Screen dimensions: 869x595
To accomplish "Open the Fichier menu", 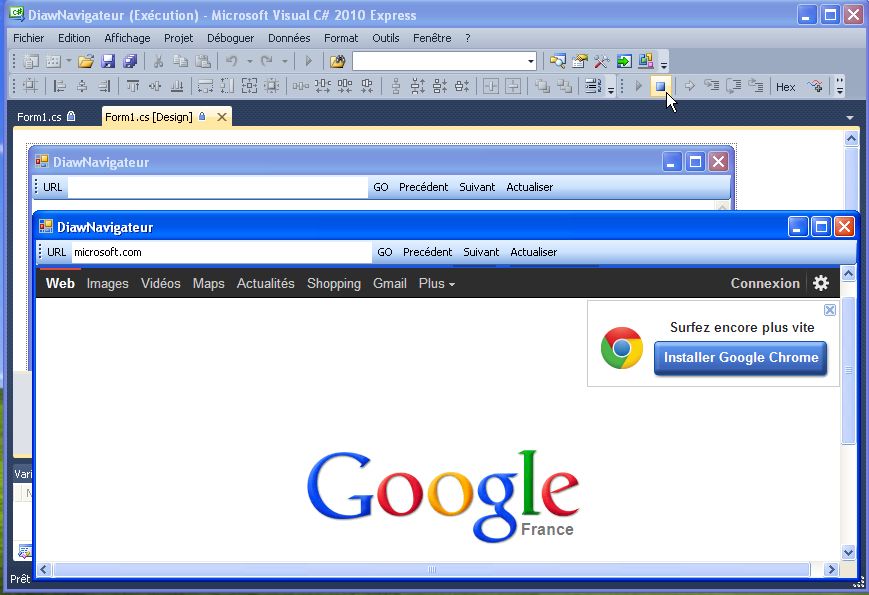I will 28,38.
